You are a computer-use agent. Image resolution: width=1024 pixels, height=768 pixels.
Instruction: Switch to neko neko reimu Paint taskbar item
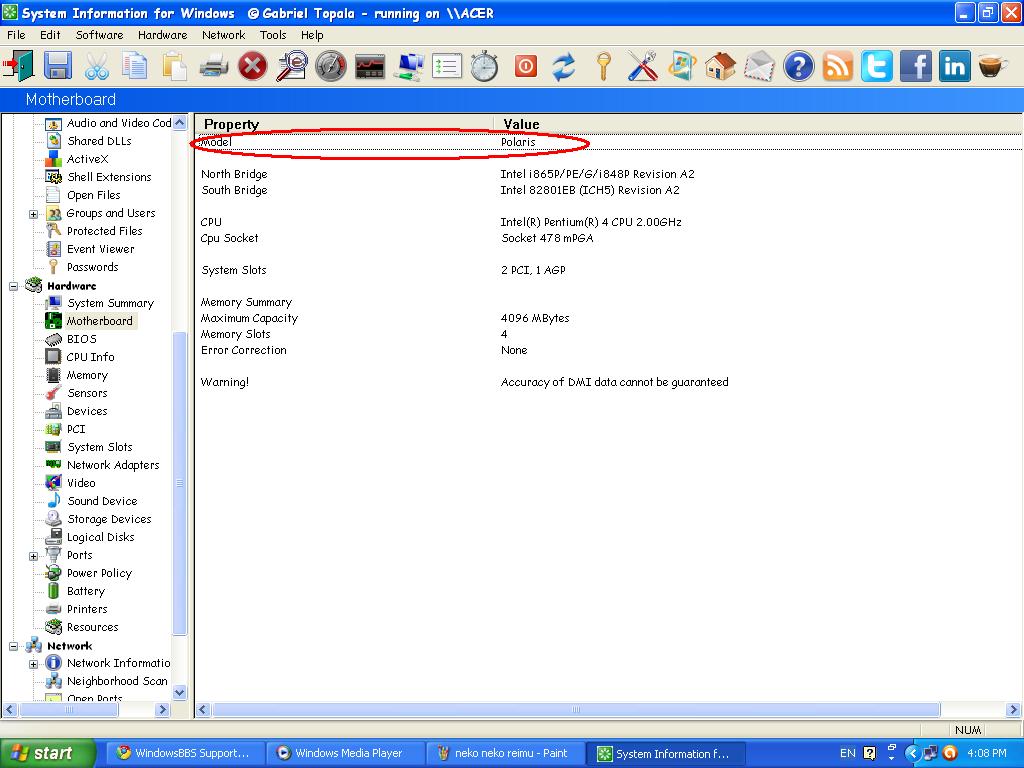click(x=507, y=754)
